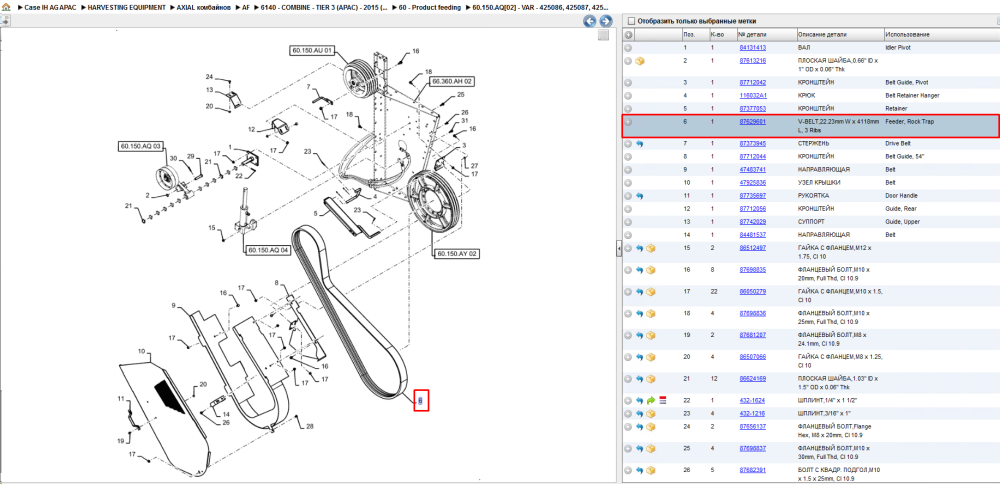Open part number 87377053
The image size is (1000, 484).
pyautogui.click(x=753, y=108)
